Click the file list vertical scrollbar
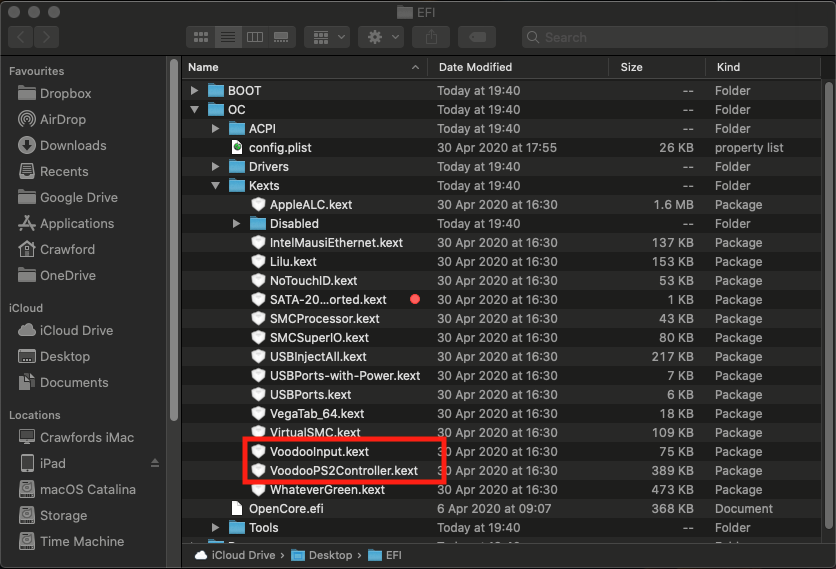The image size is (836, 569). pyautogui.click(x=828, y=304)
